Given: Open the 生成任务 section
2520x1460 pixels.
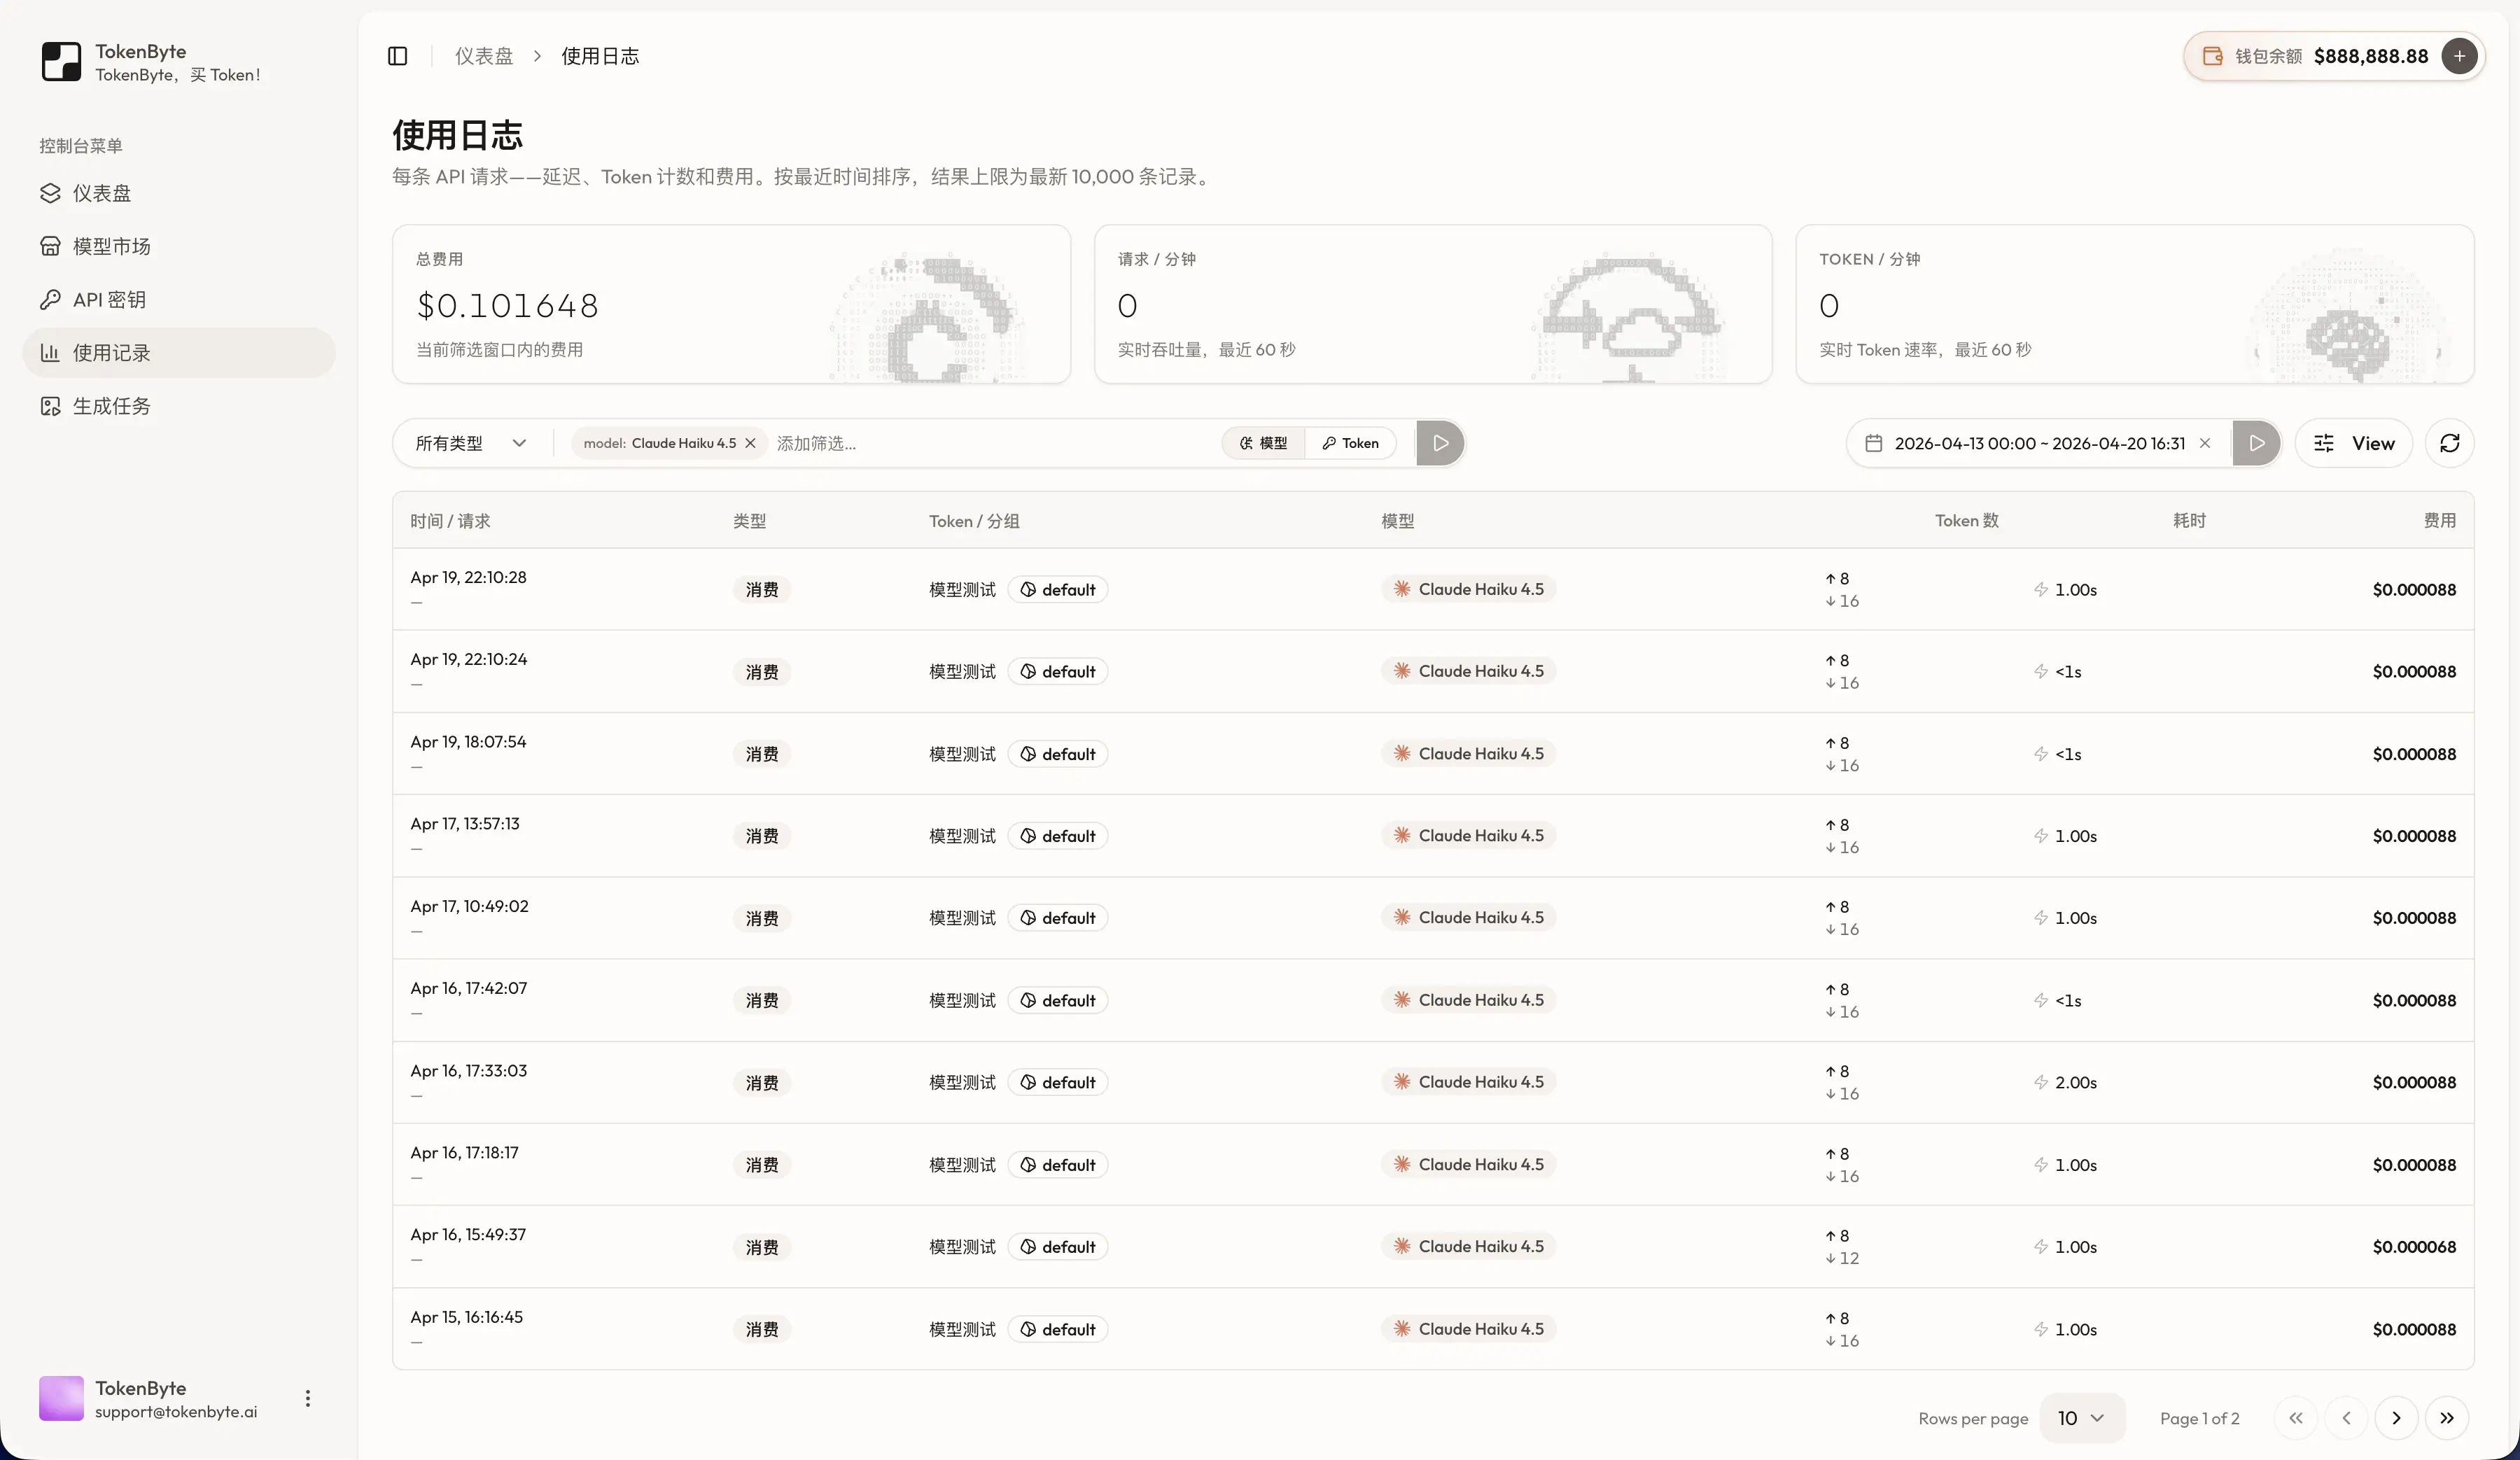Looking at the screenshot, I should pos(112,405).
